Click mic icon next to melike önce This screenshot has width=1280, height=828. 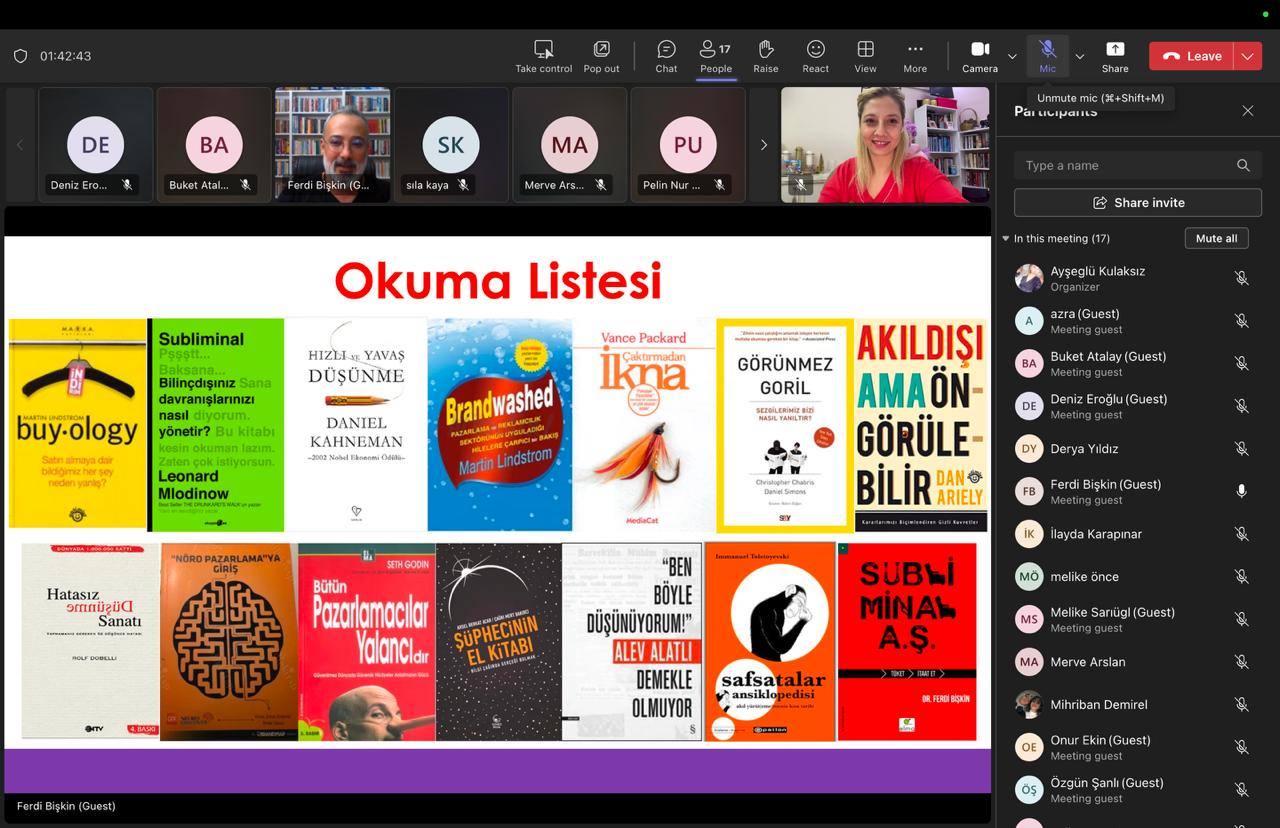pyautogui.click(x=1241, y=576)
